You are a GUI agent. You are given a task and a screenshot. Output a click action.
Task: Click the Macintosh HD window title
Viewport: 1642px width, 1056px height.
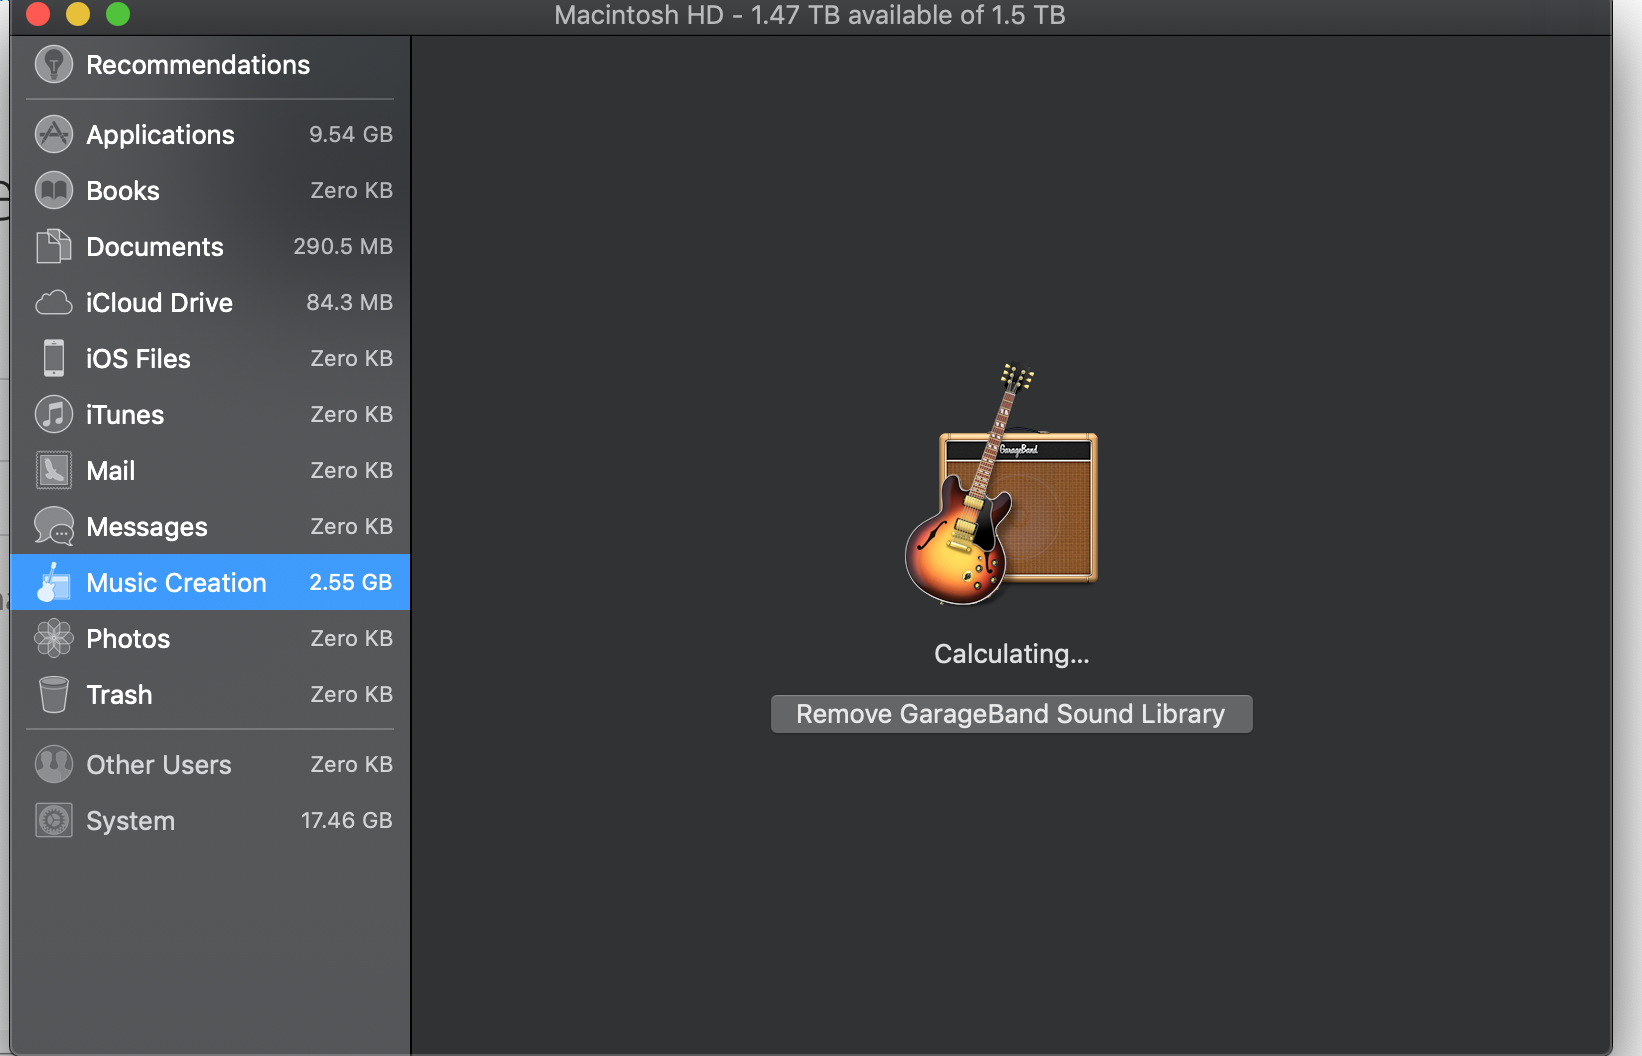(x=810, y=15)
